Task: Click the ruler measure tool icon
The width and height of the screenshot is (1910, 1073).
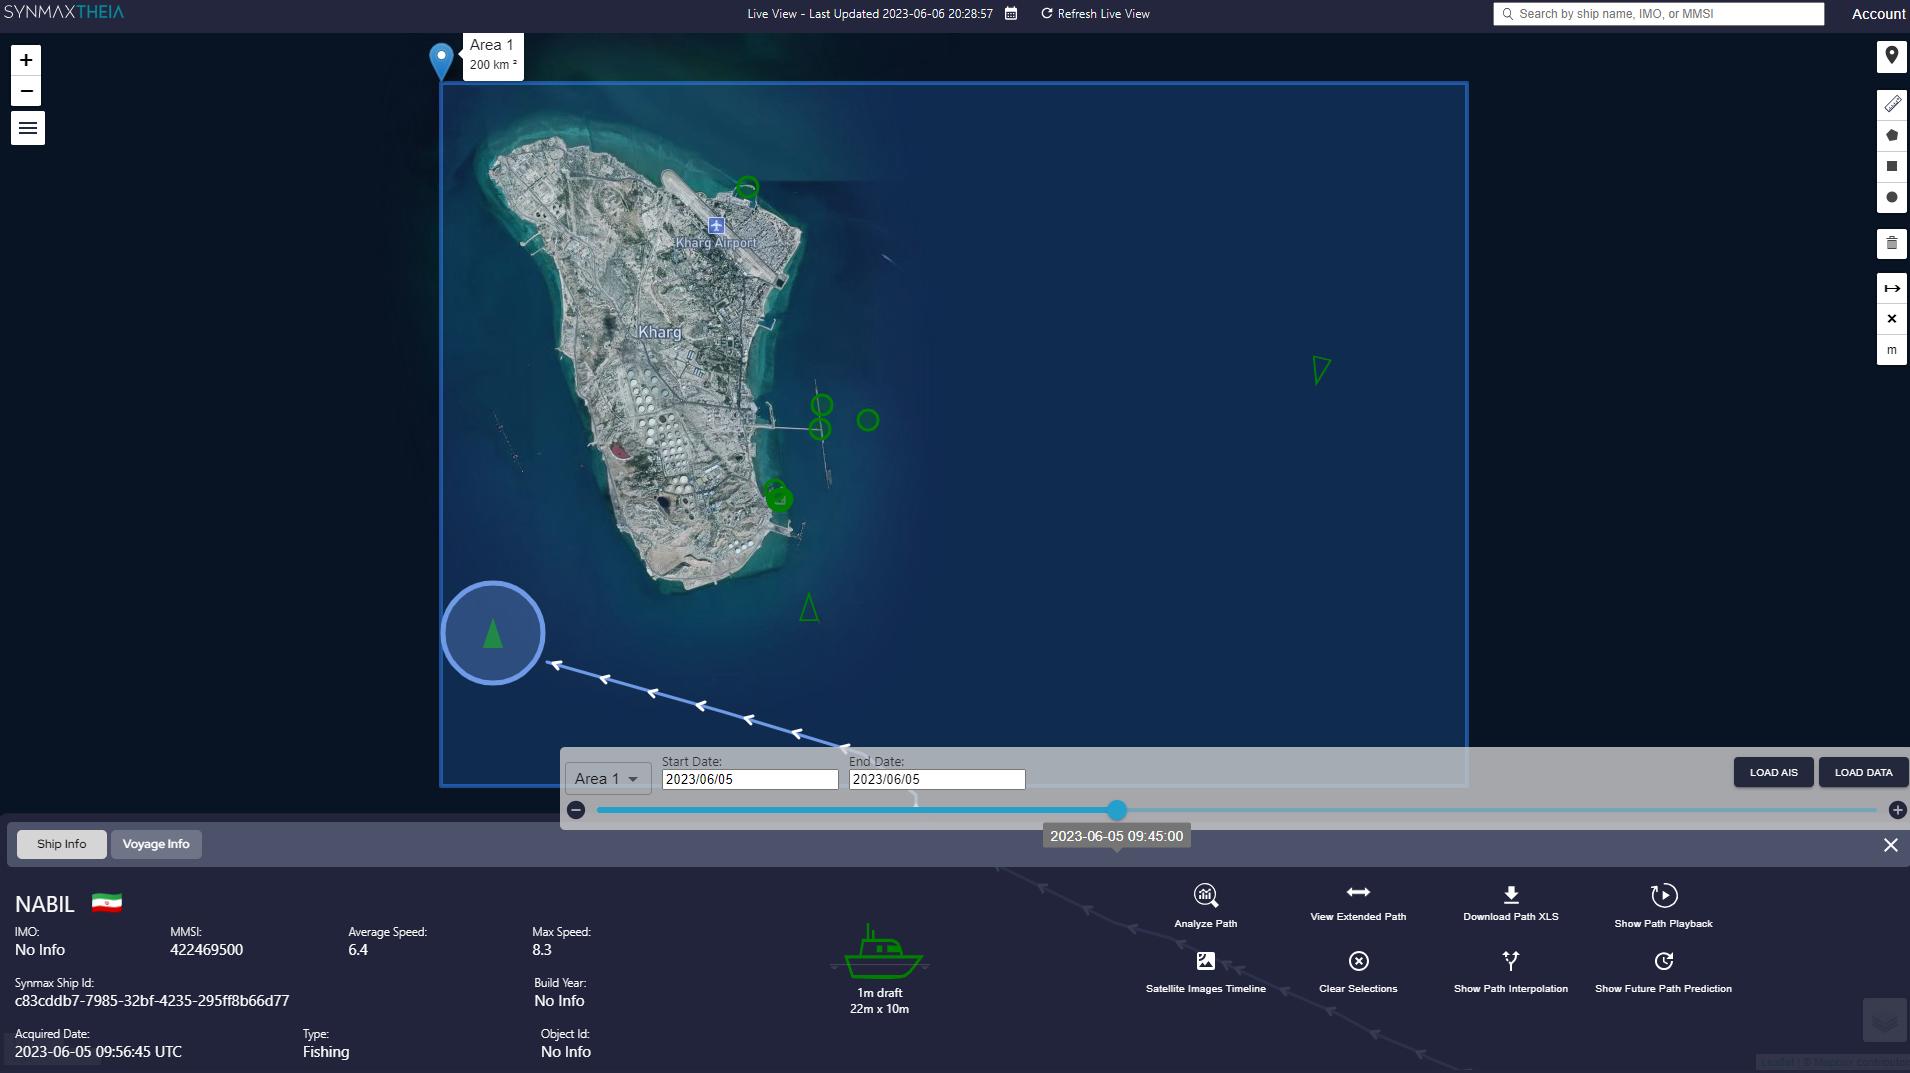Action: click(1891, 104)
